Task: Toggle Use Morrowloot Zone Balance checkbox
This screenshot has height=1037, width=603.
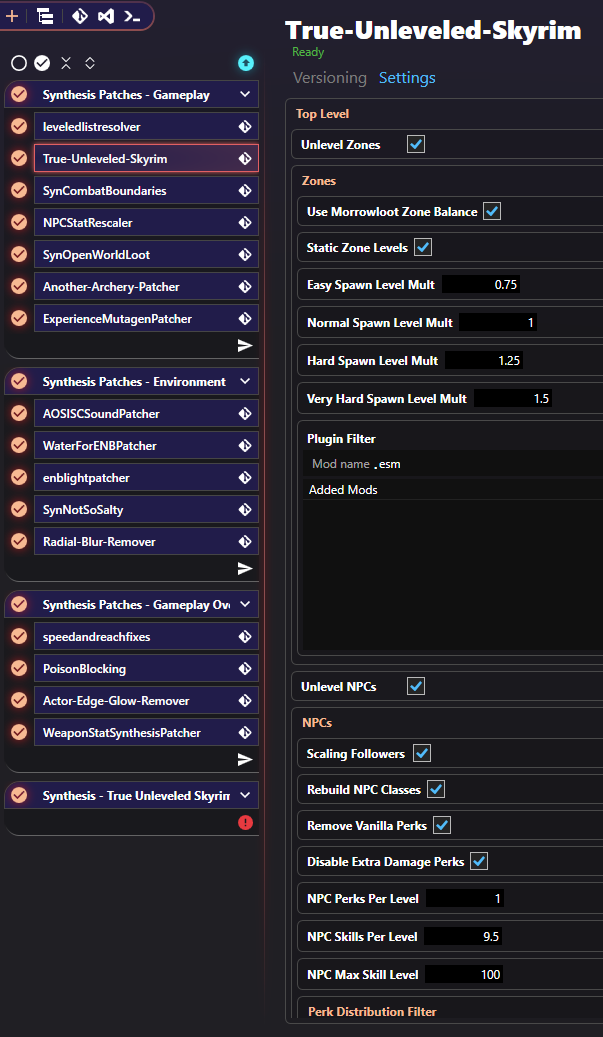Action: 492,212
